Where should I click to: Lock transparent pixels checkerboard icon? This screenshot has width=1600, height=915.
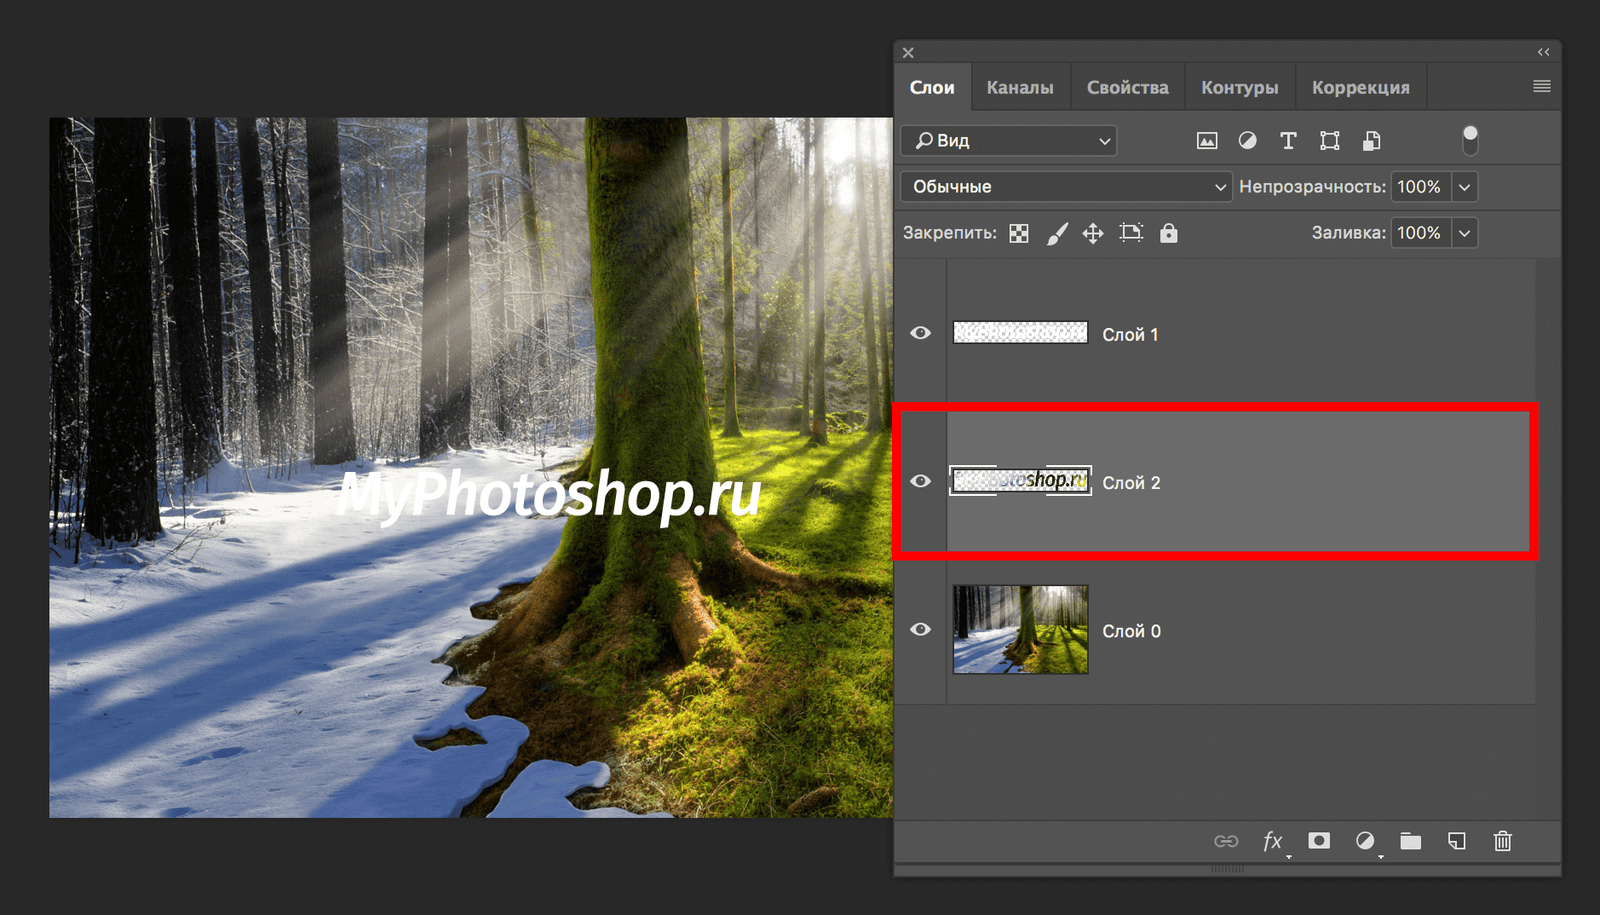pos(1018,233)
